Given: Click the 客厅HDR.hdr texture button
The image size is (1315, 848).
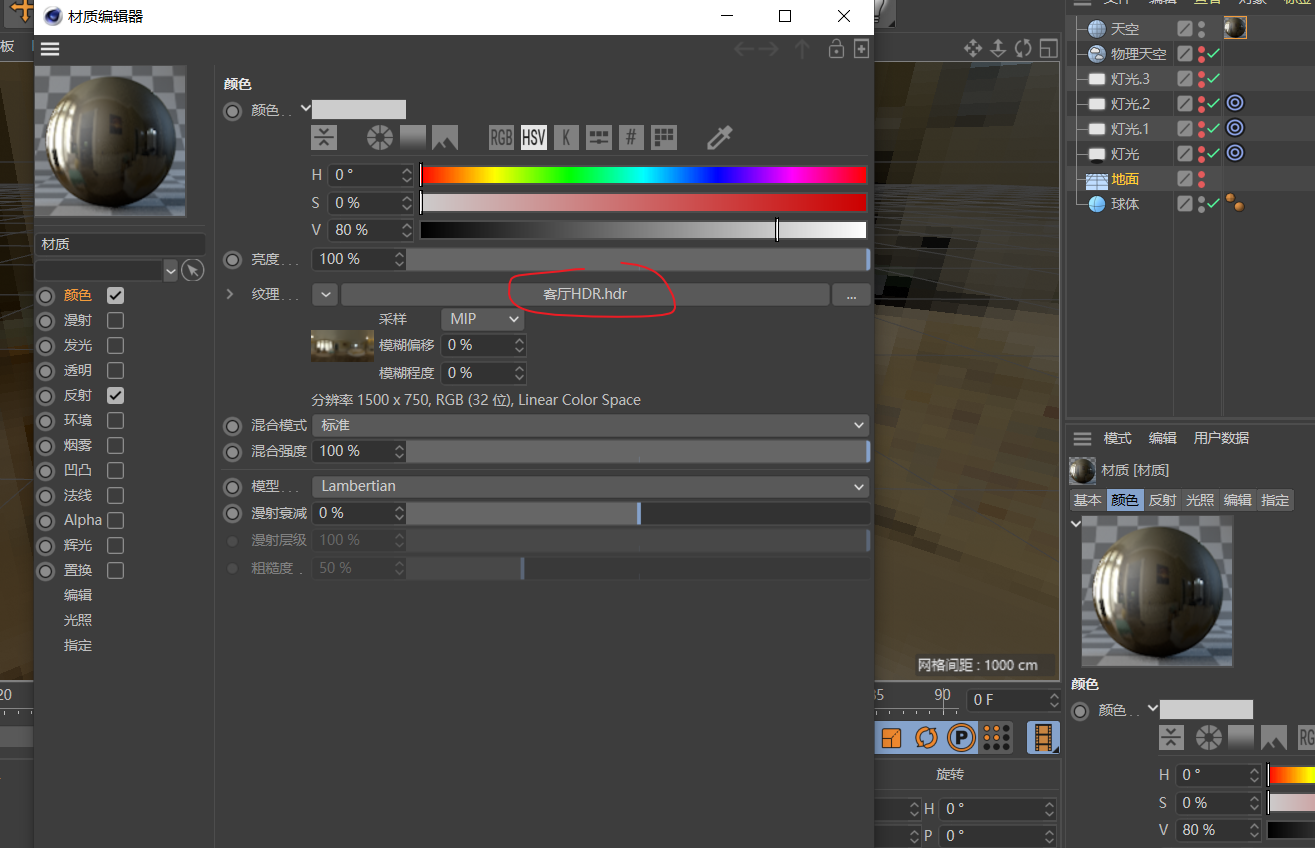Looking at the screenshot, I should pos(585,295).
